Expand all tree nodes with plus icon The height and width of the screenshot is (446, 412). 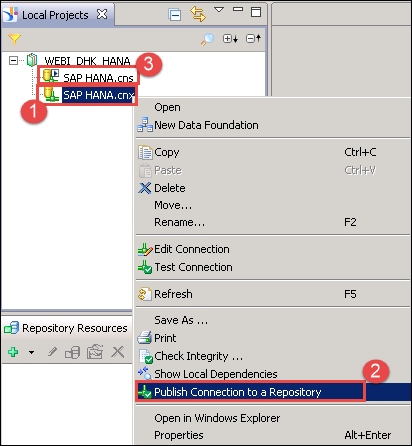(x=230, y=39)
